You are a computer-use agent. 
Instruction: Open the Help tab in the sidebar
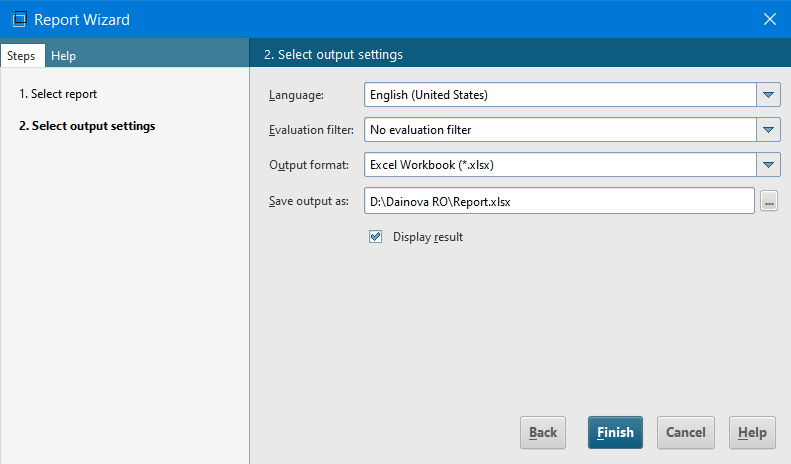click(x=64, y=55)
